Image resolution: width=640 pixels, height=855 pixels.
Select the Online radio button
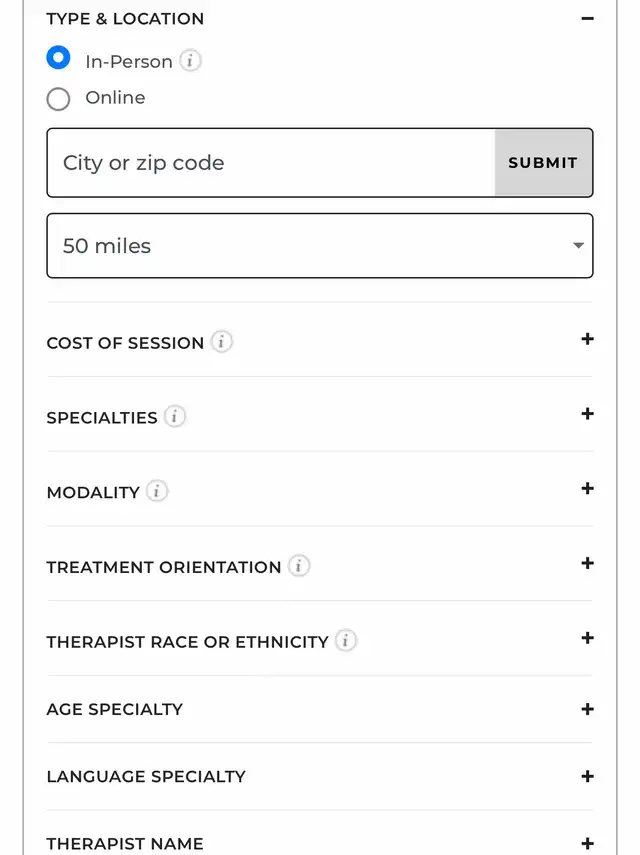(x=58, y=99)
